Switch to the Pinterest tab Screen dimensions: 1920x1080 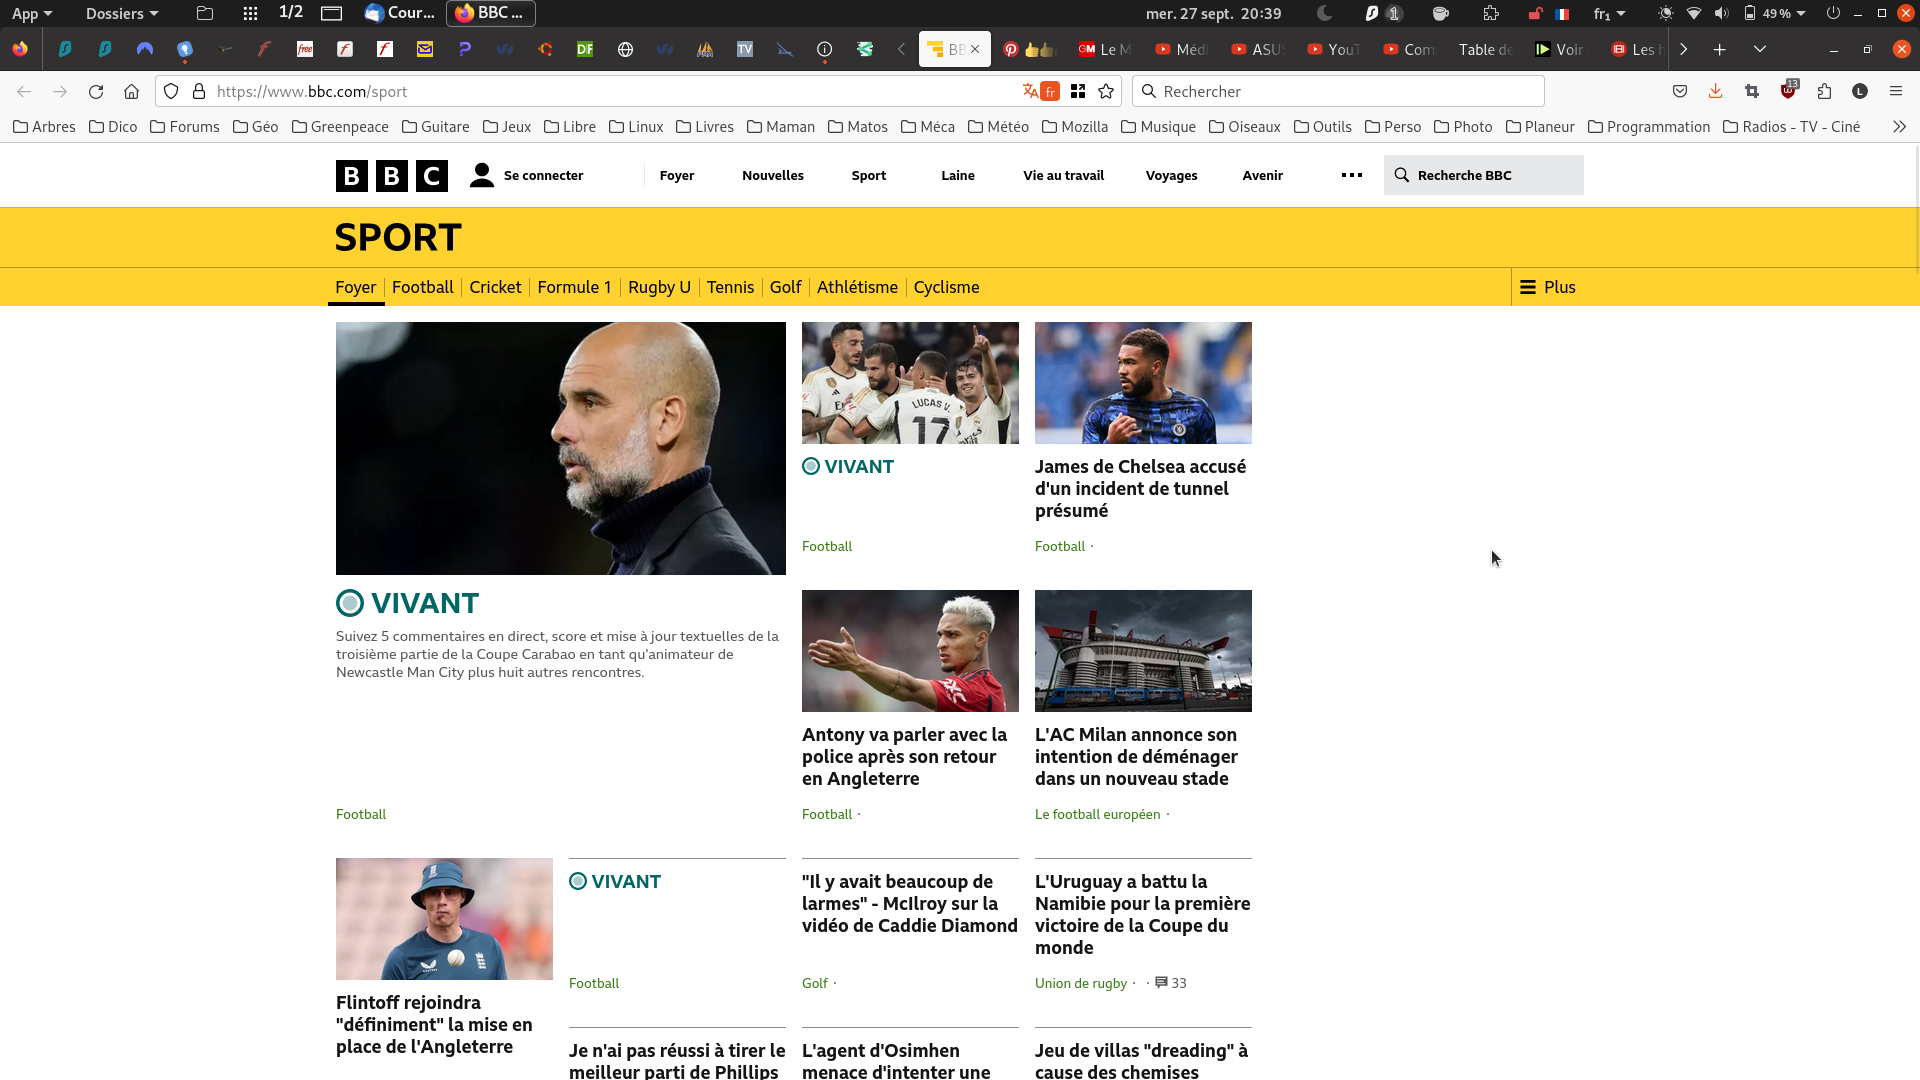pos(1031,49)
